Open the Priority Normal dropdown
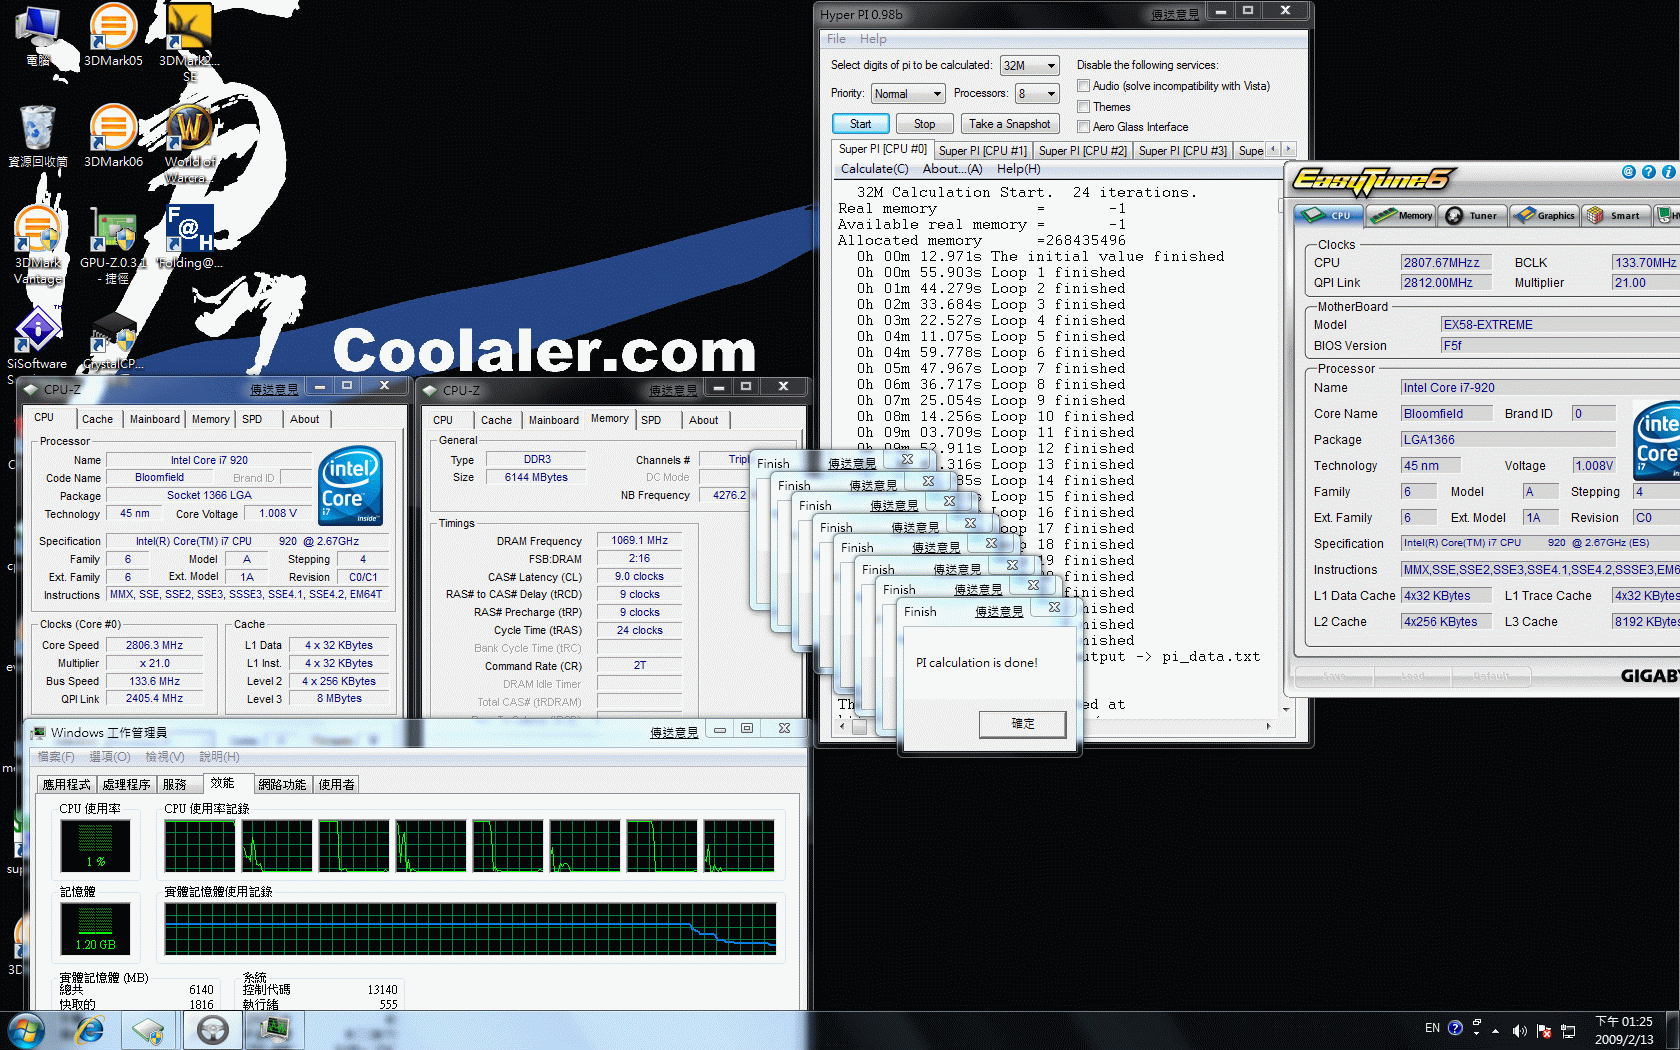The width and height of the screenshot is (1680, 1050). [907, 93]
